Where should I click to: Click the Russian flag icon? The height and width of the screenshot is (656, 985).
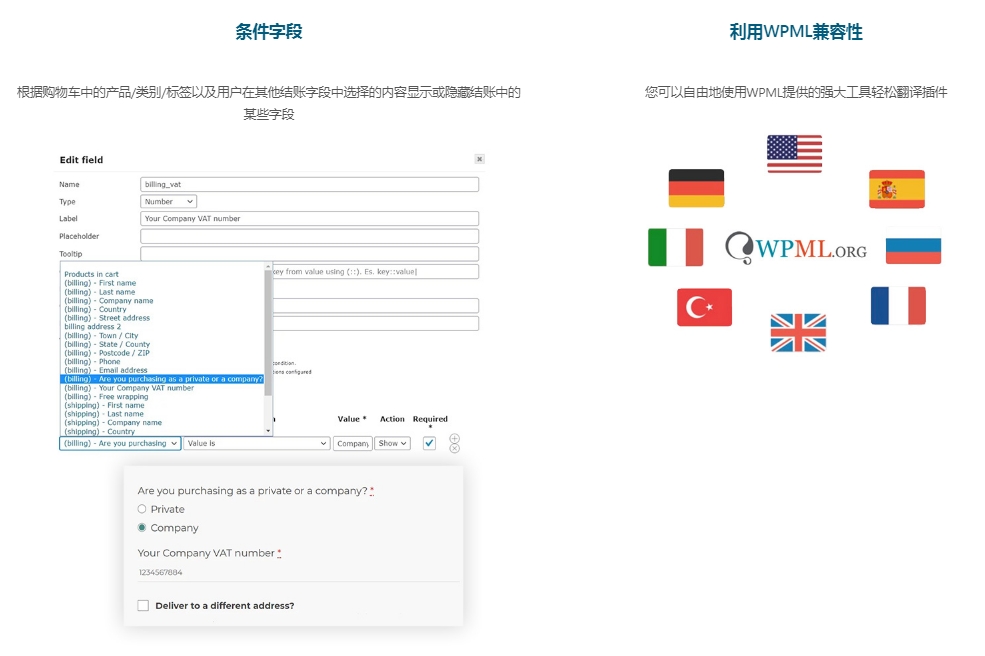pos(913,246)
